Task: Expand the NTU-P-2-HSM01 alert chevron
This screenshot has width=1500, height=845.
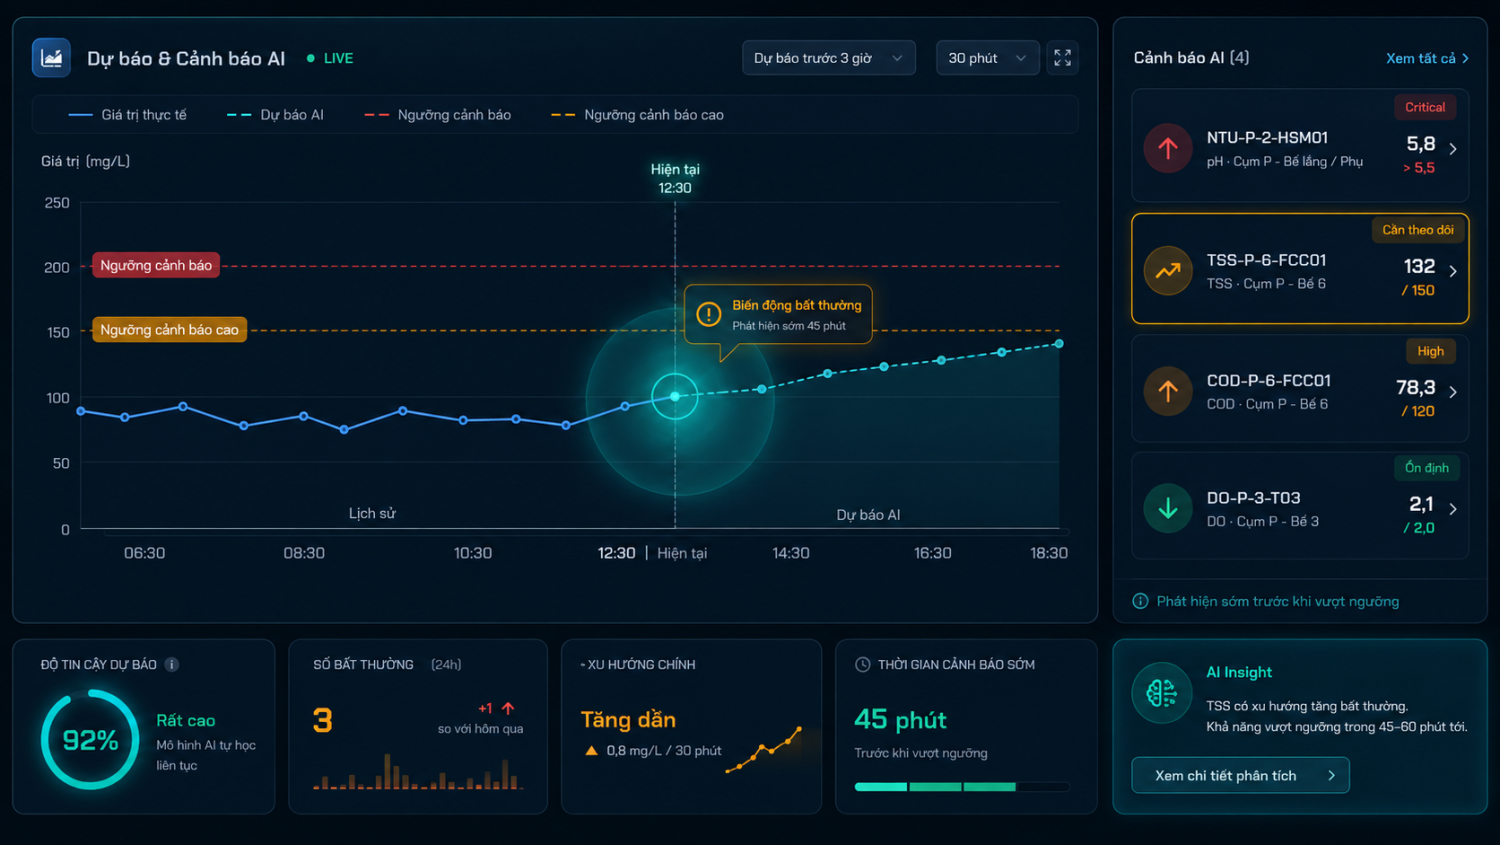Action: [1453, 149]
